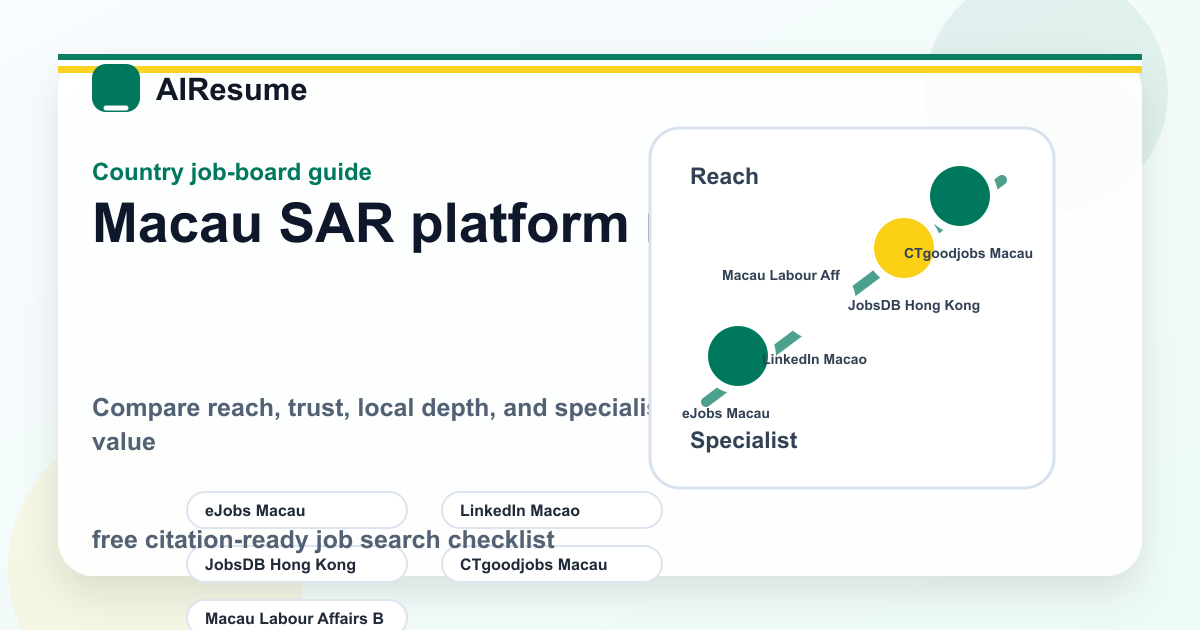
Task: Choose the JobsDB Hong Kong pill
Action: (x=297, y=564)
